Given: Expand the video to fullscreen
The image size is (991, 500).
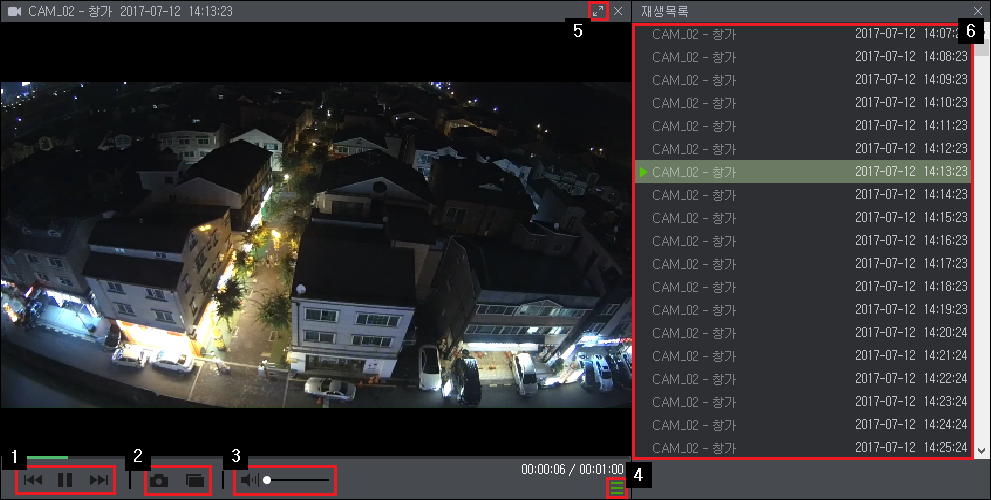Looking at the screenshot, I should (598, 11).
